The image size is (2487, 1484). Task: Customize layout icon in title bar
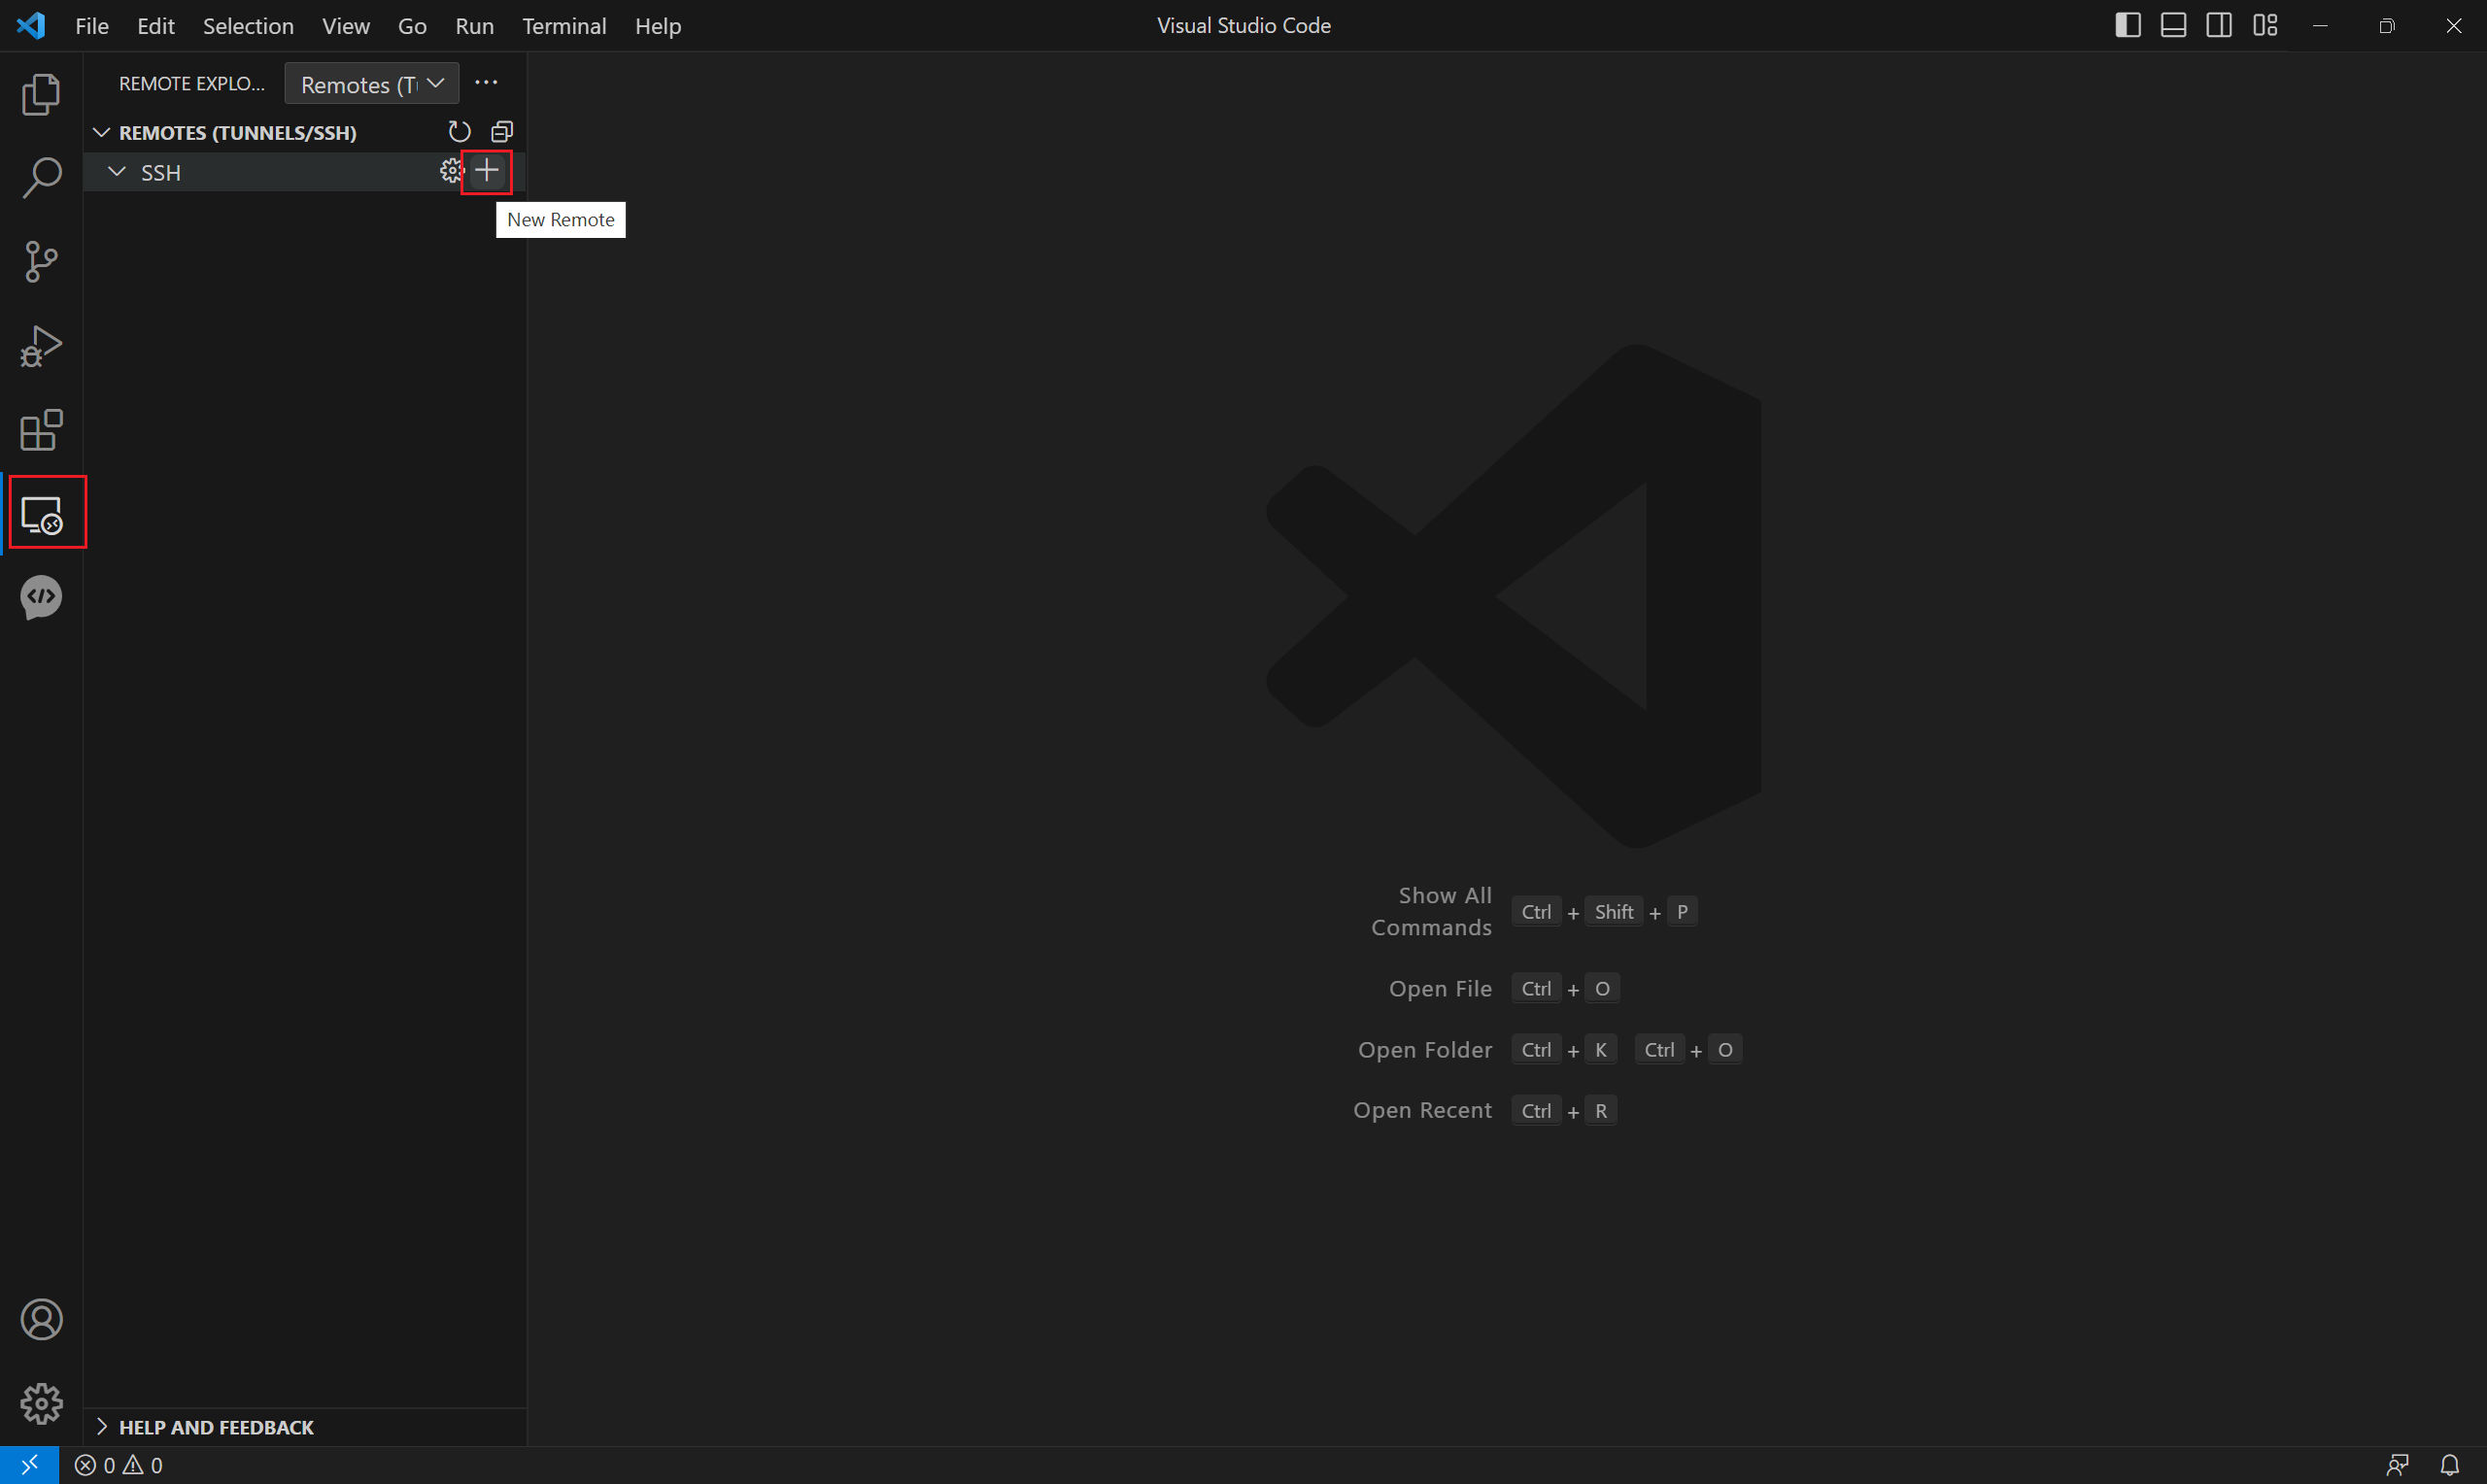tap(2265, 25)
